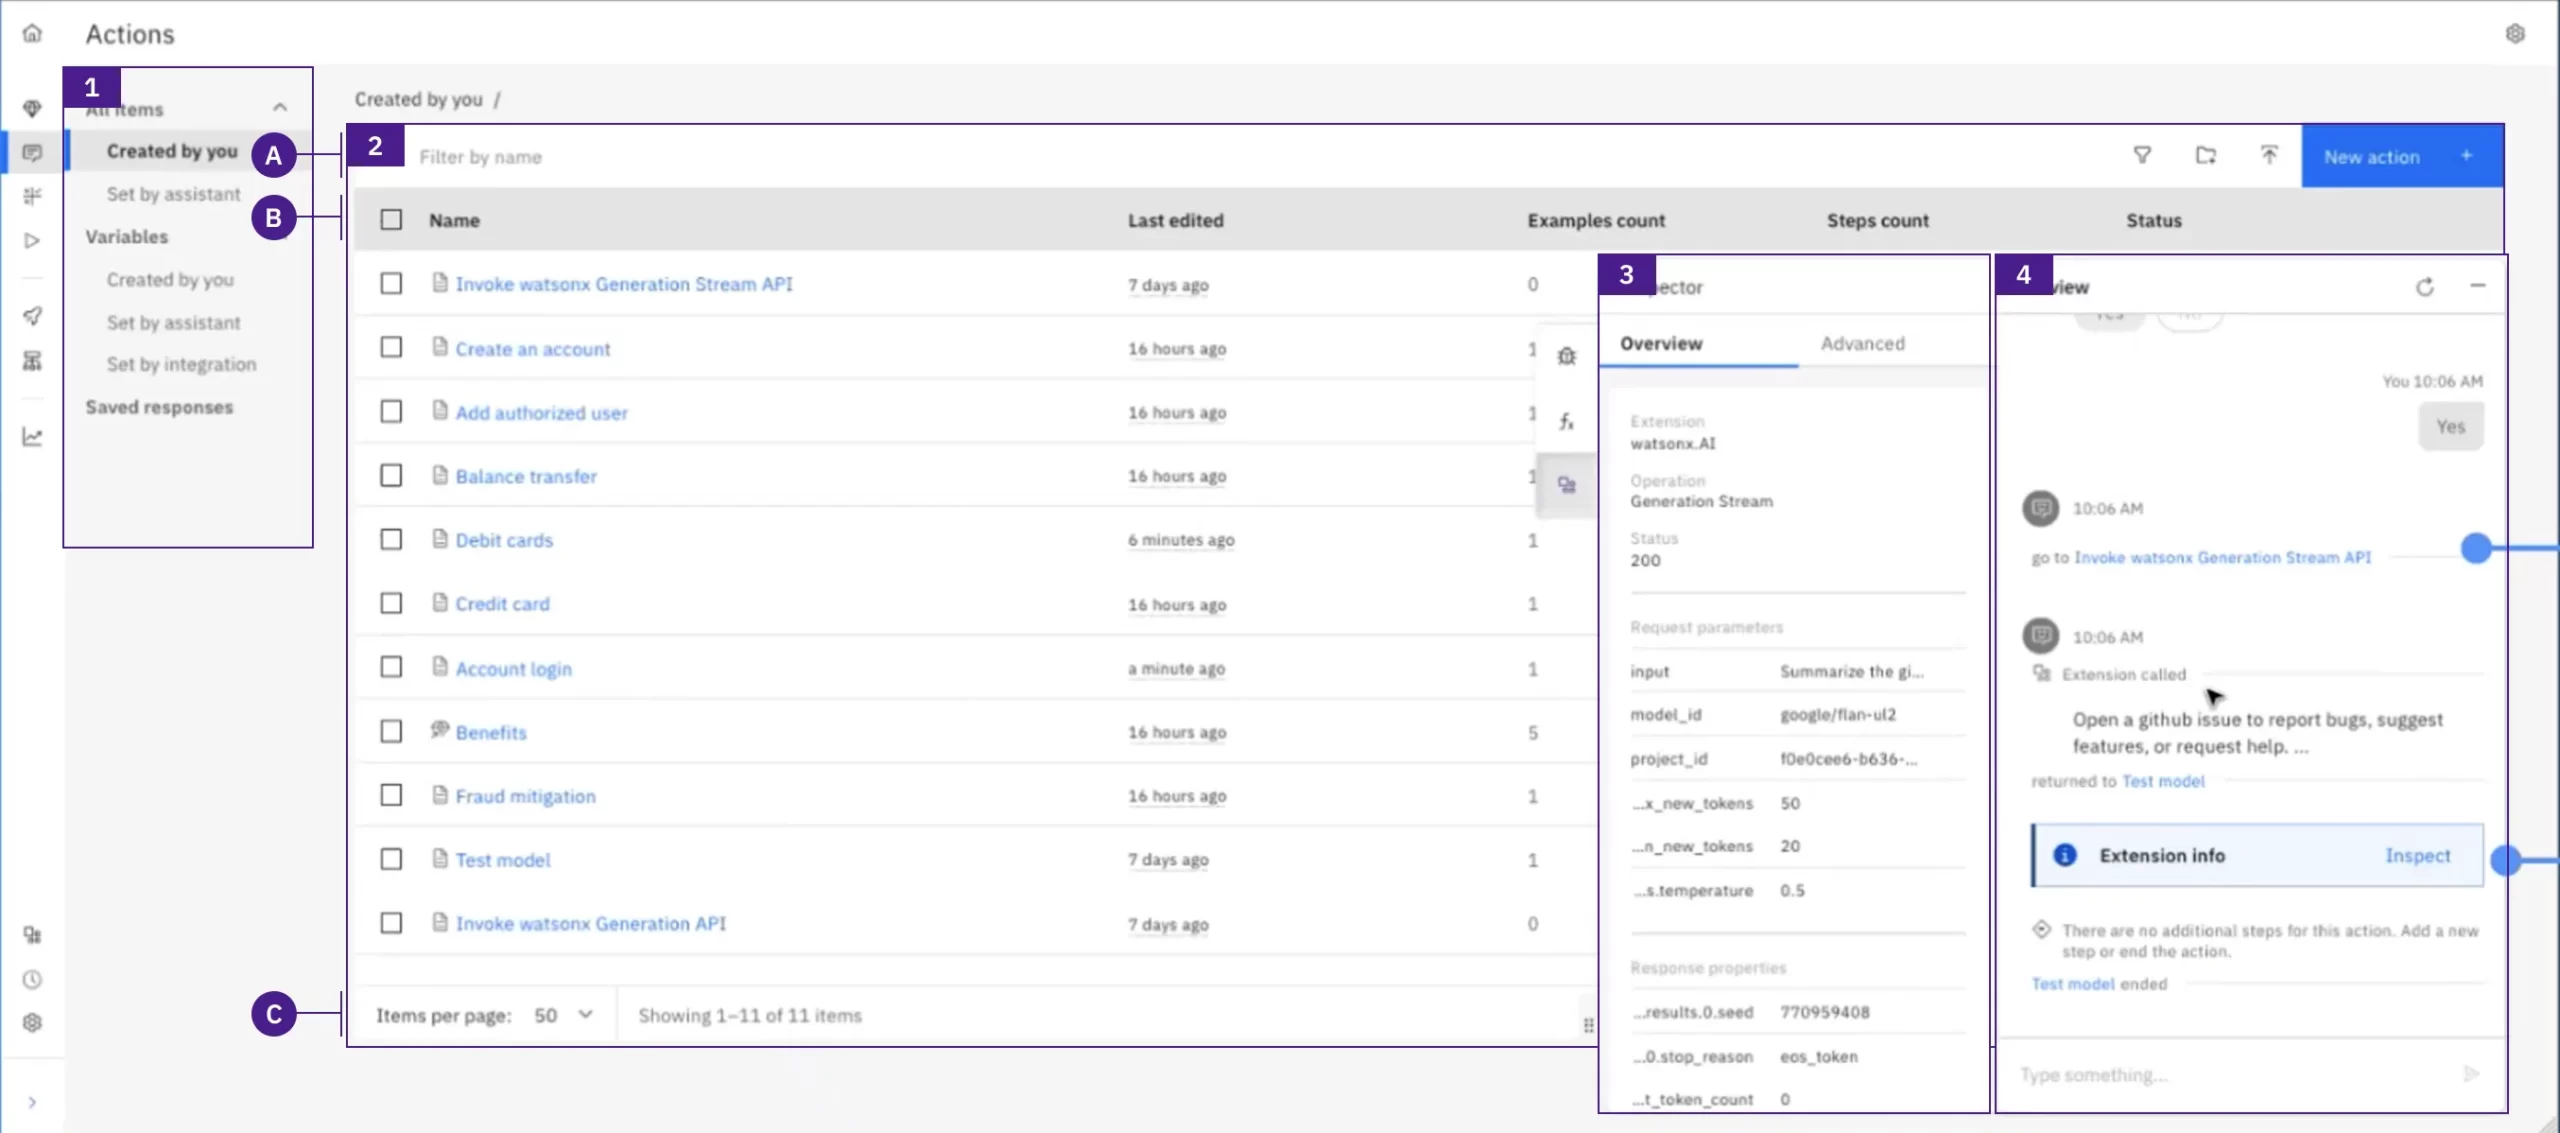Check the box for the Debit cards row
Image resolution: width=2560 pixels, height=1133 pixels.
pyautogui.click(x=391, y=540)
